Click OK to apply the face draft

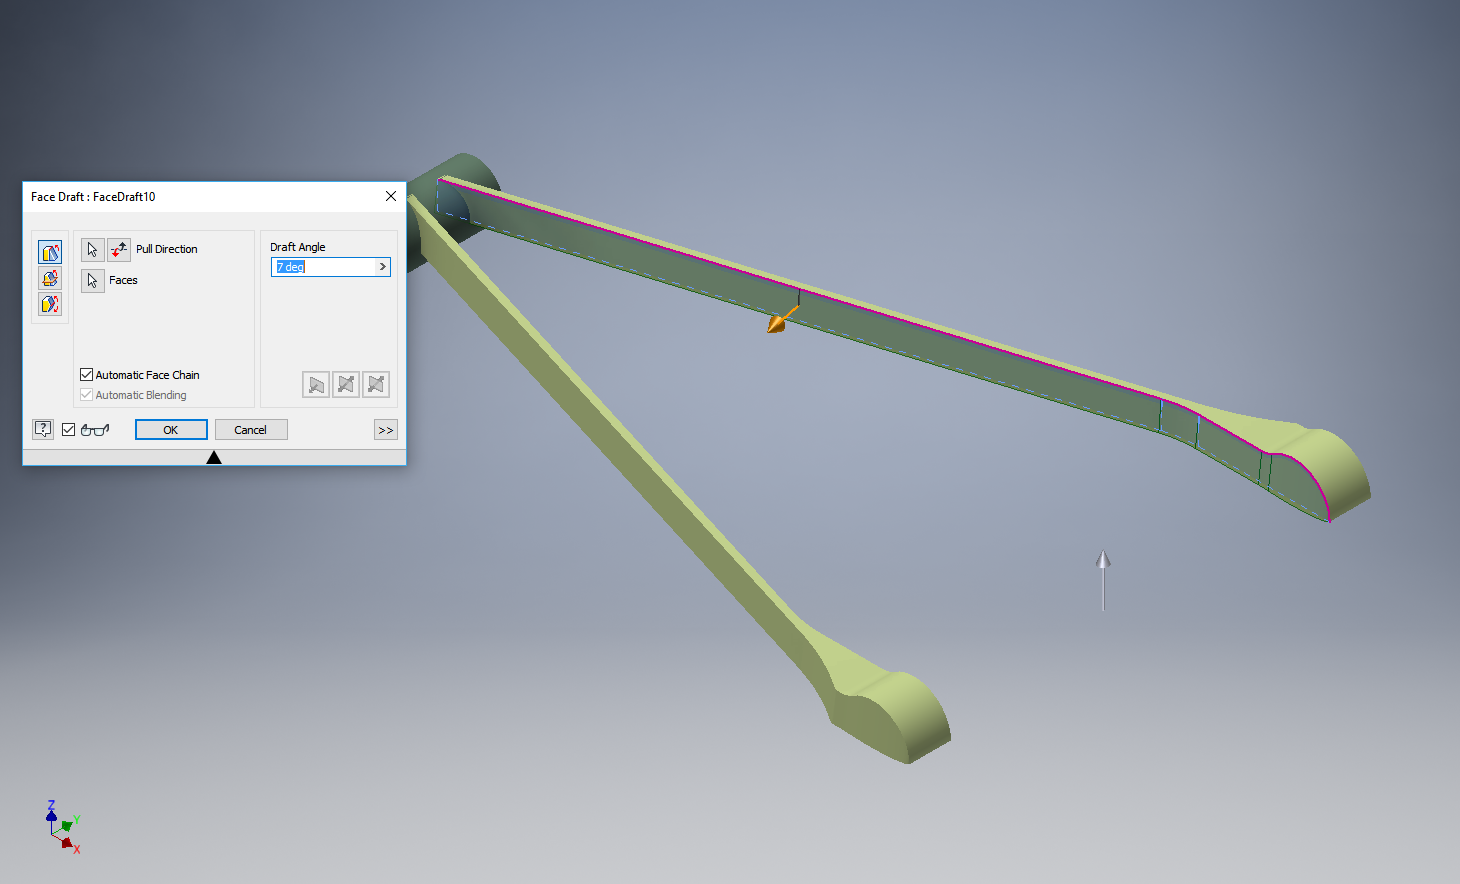tap(171, 430)
